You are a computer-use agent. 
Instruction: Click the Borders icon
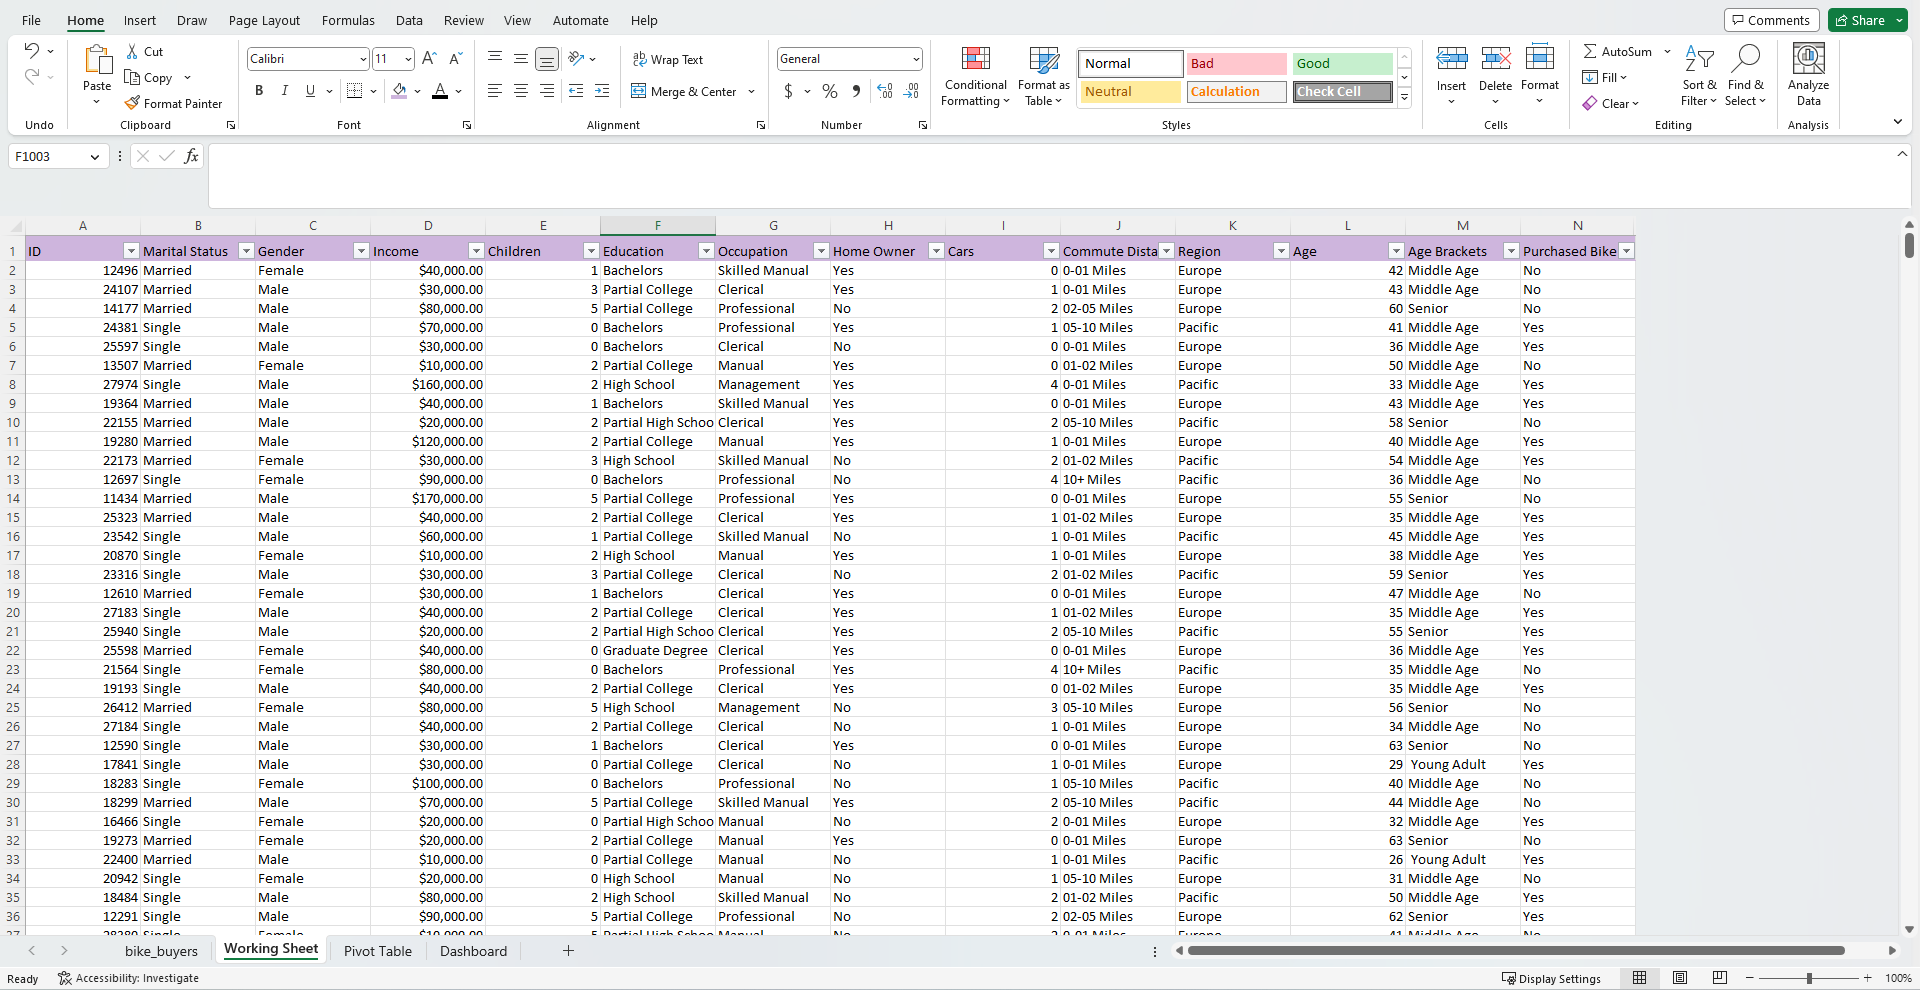354,91
